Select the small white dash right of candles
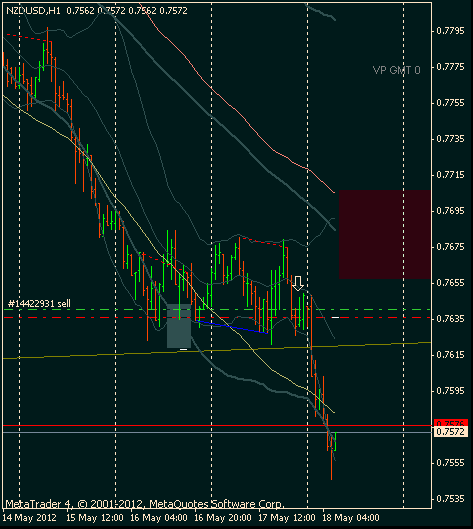The height and width of the screenshot is (529, 473). tap(335, 317)
